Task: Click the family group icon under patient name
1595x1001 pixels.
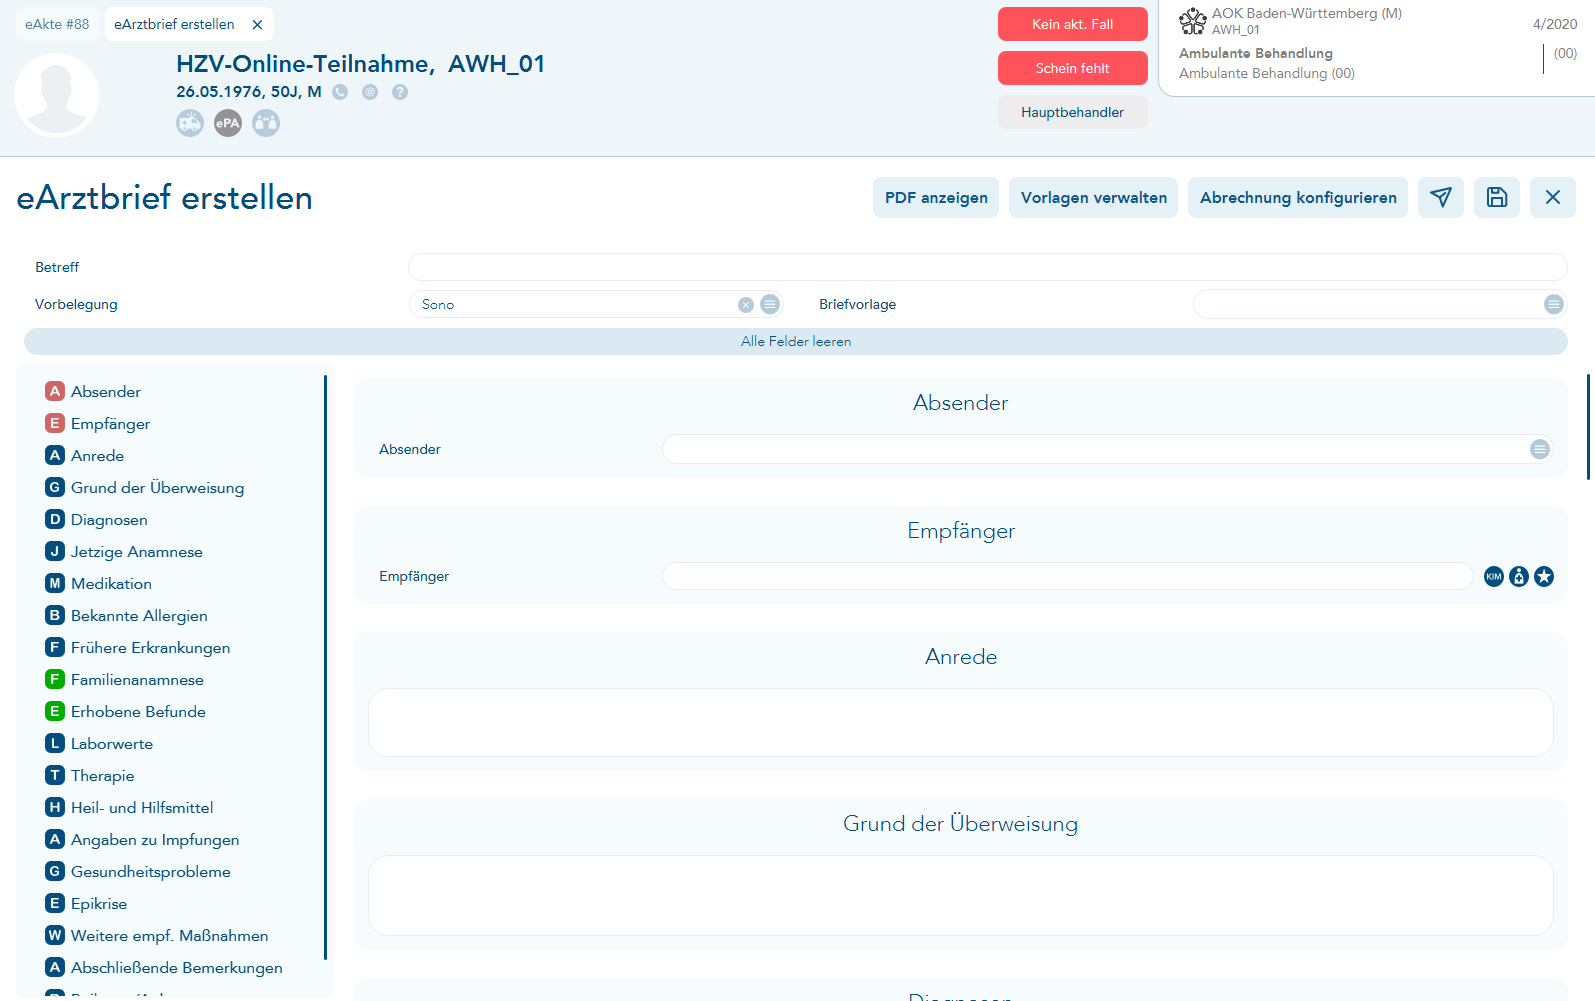Action: [x=266, y=123]
